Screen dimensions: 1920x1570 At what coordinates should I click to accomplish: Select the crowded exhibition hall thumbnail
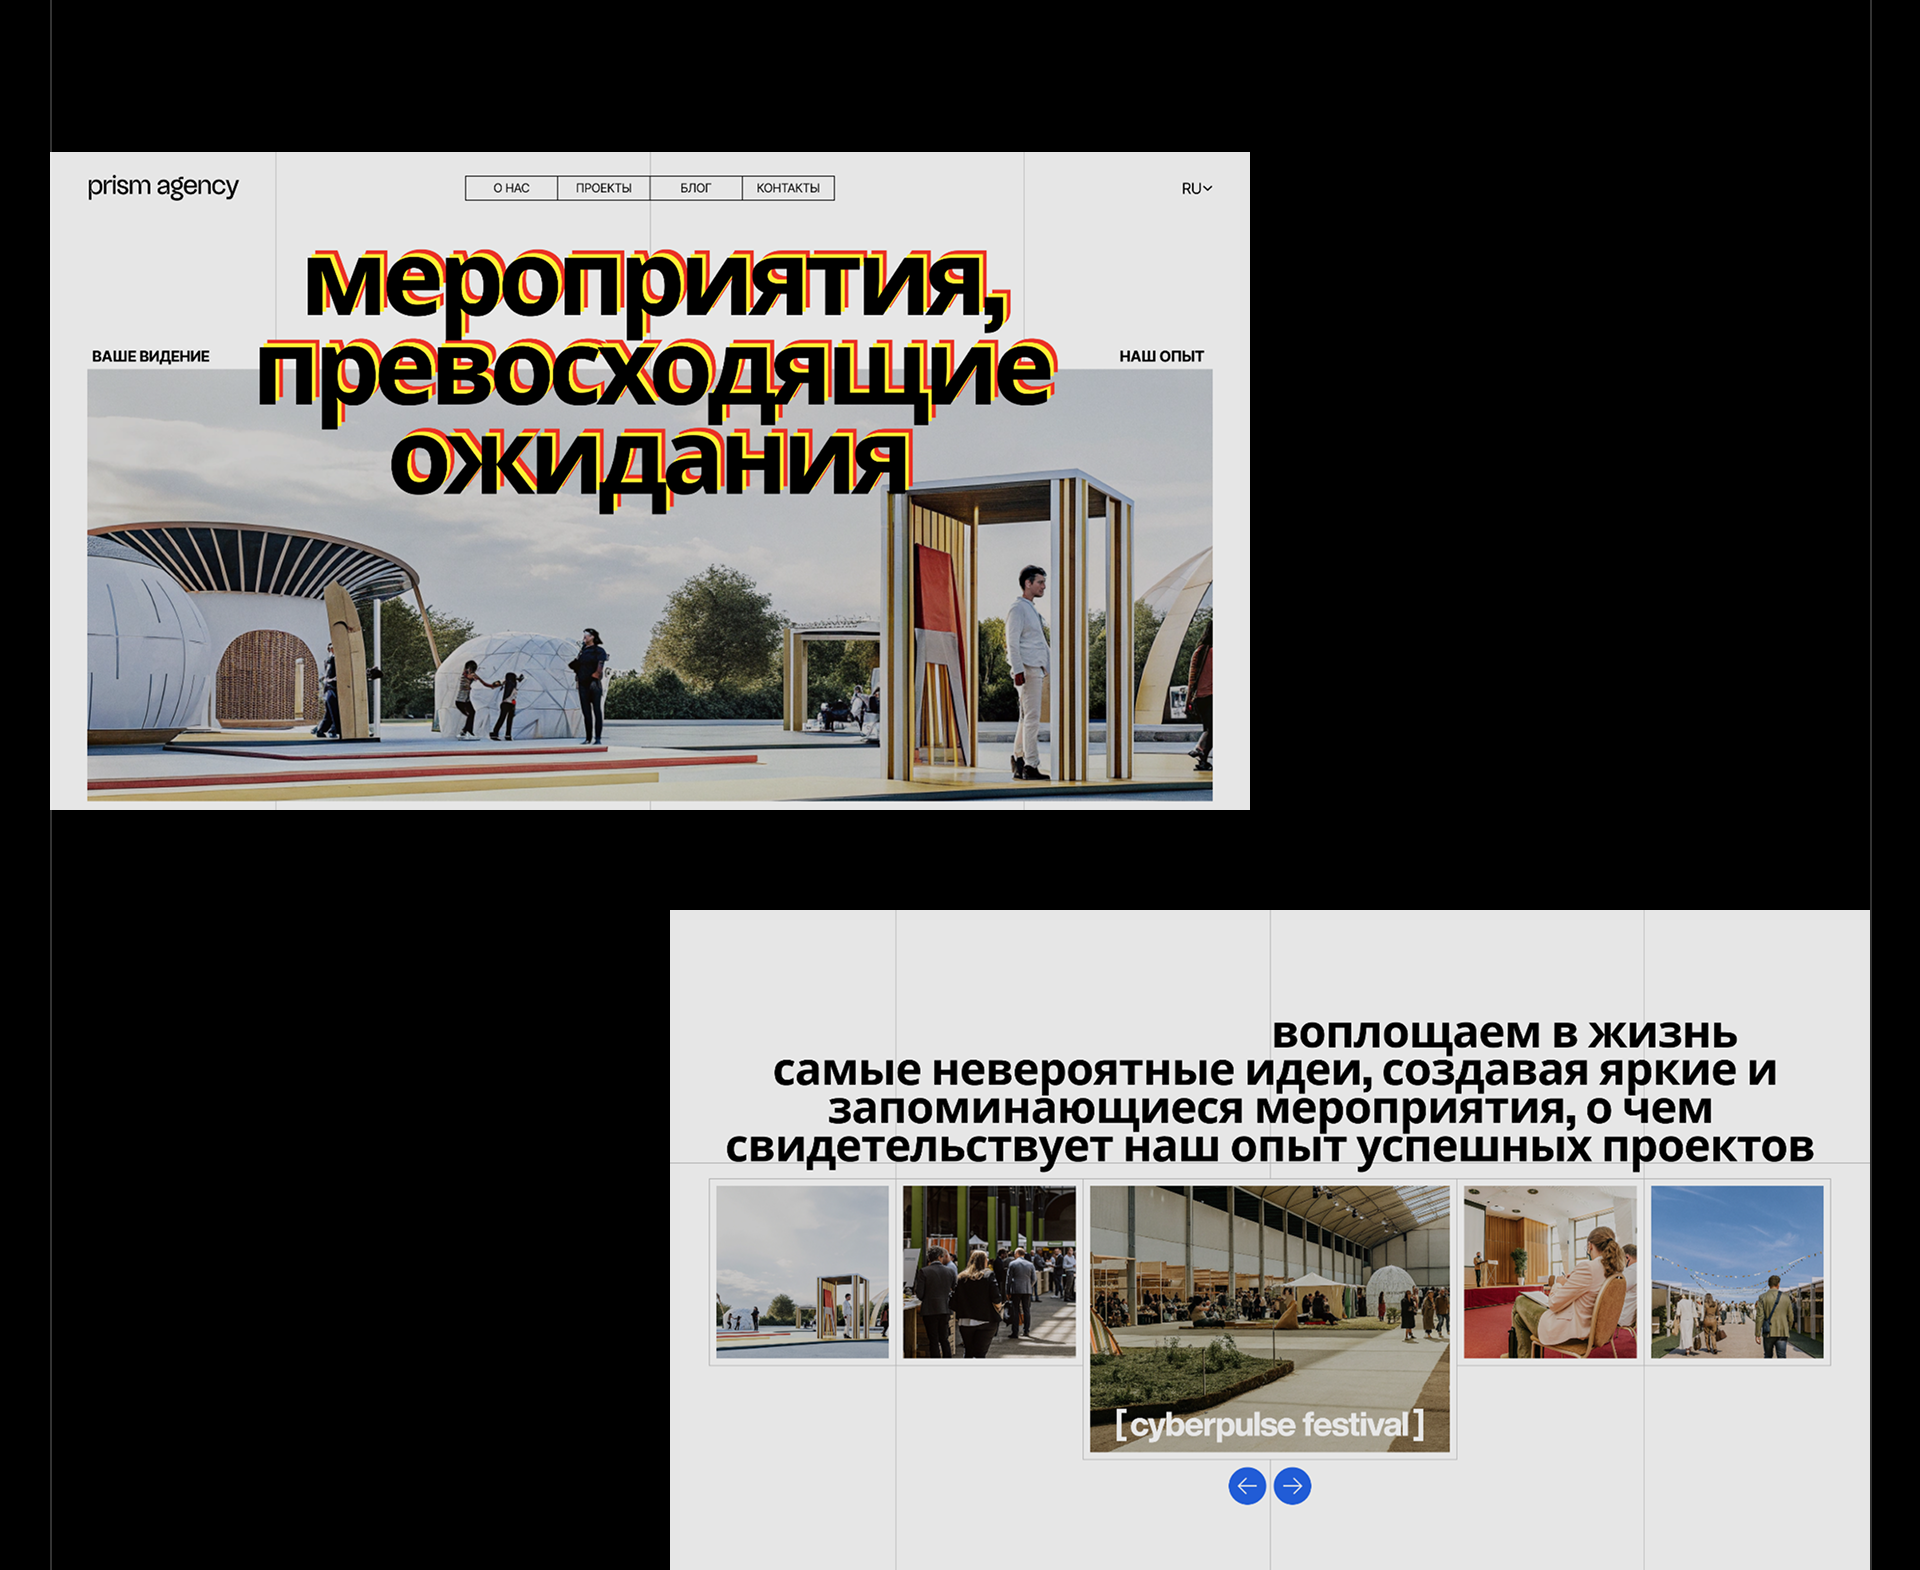tap(989, 1272)
